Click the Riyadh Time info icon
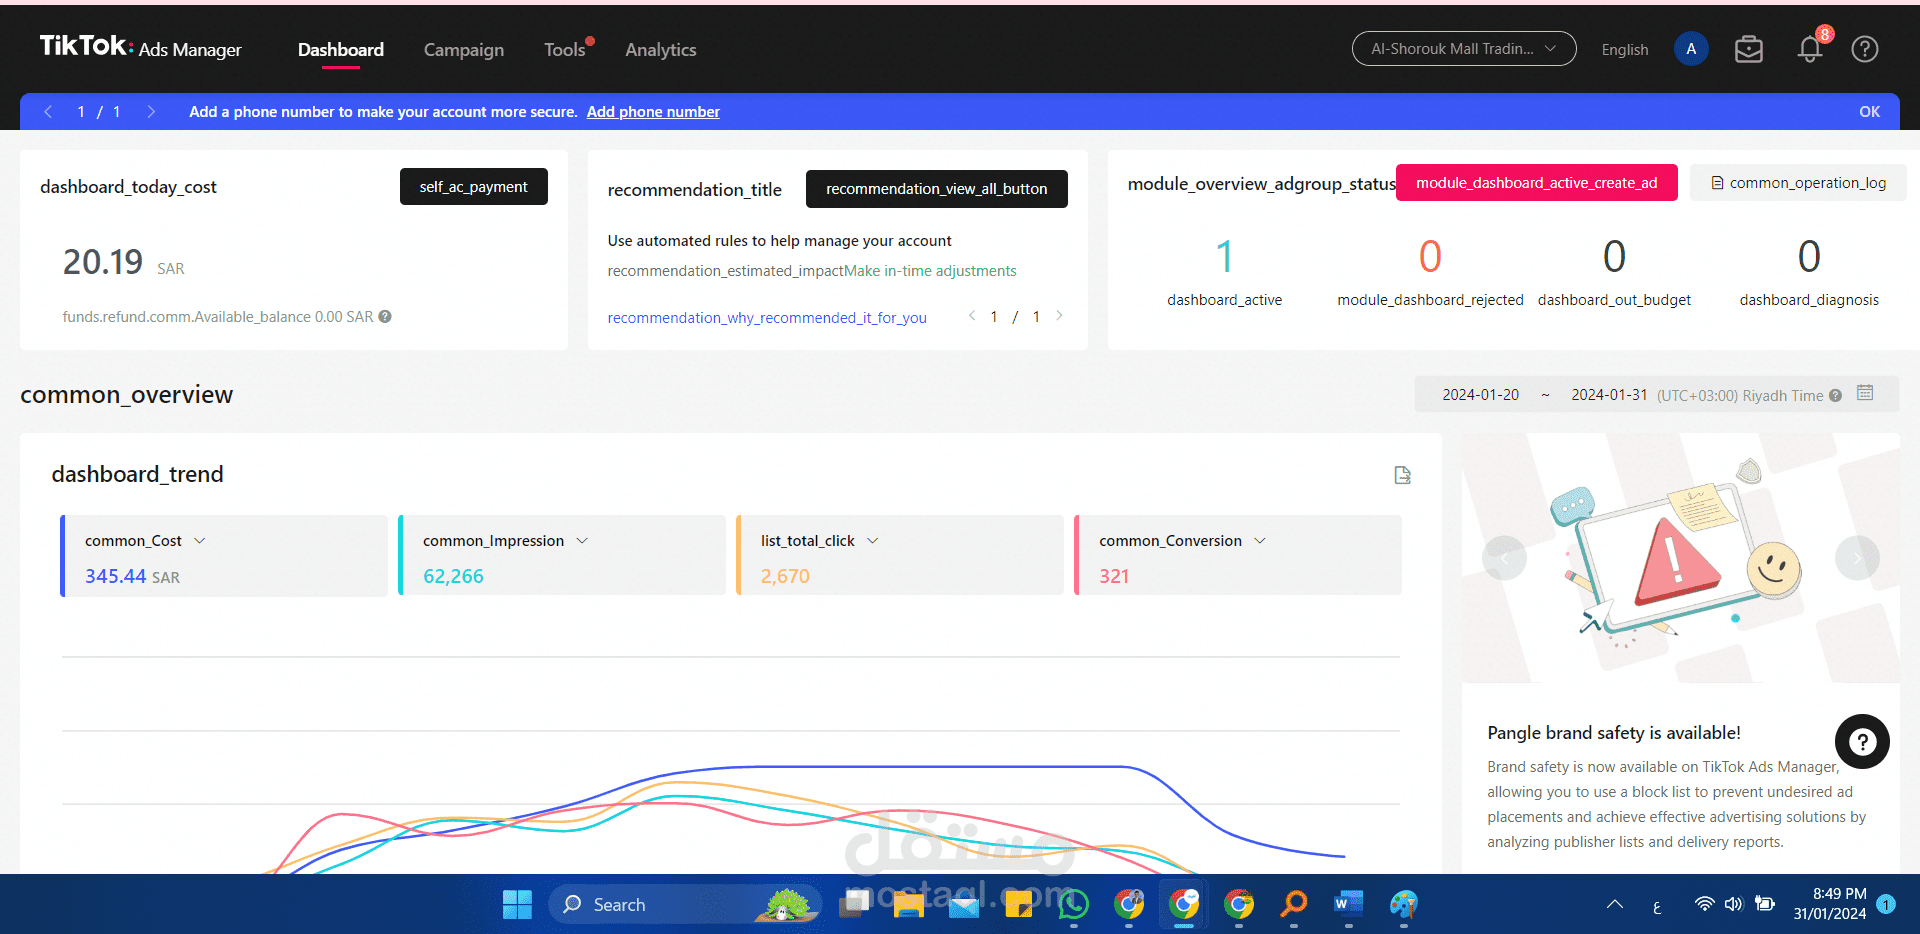Screen dimensions: 1920x934 coord(1835,396)
